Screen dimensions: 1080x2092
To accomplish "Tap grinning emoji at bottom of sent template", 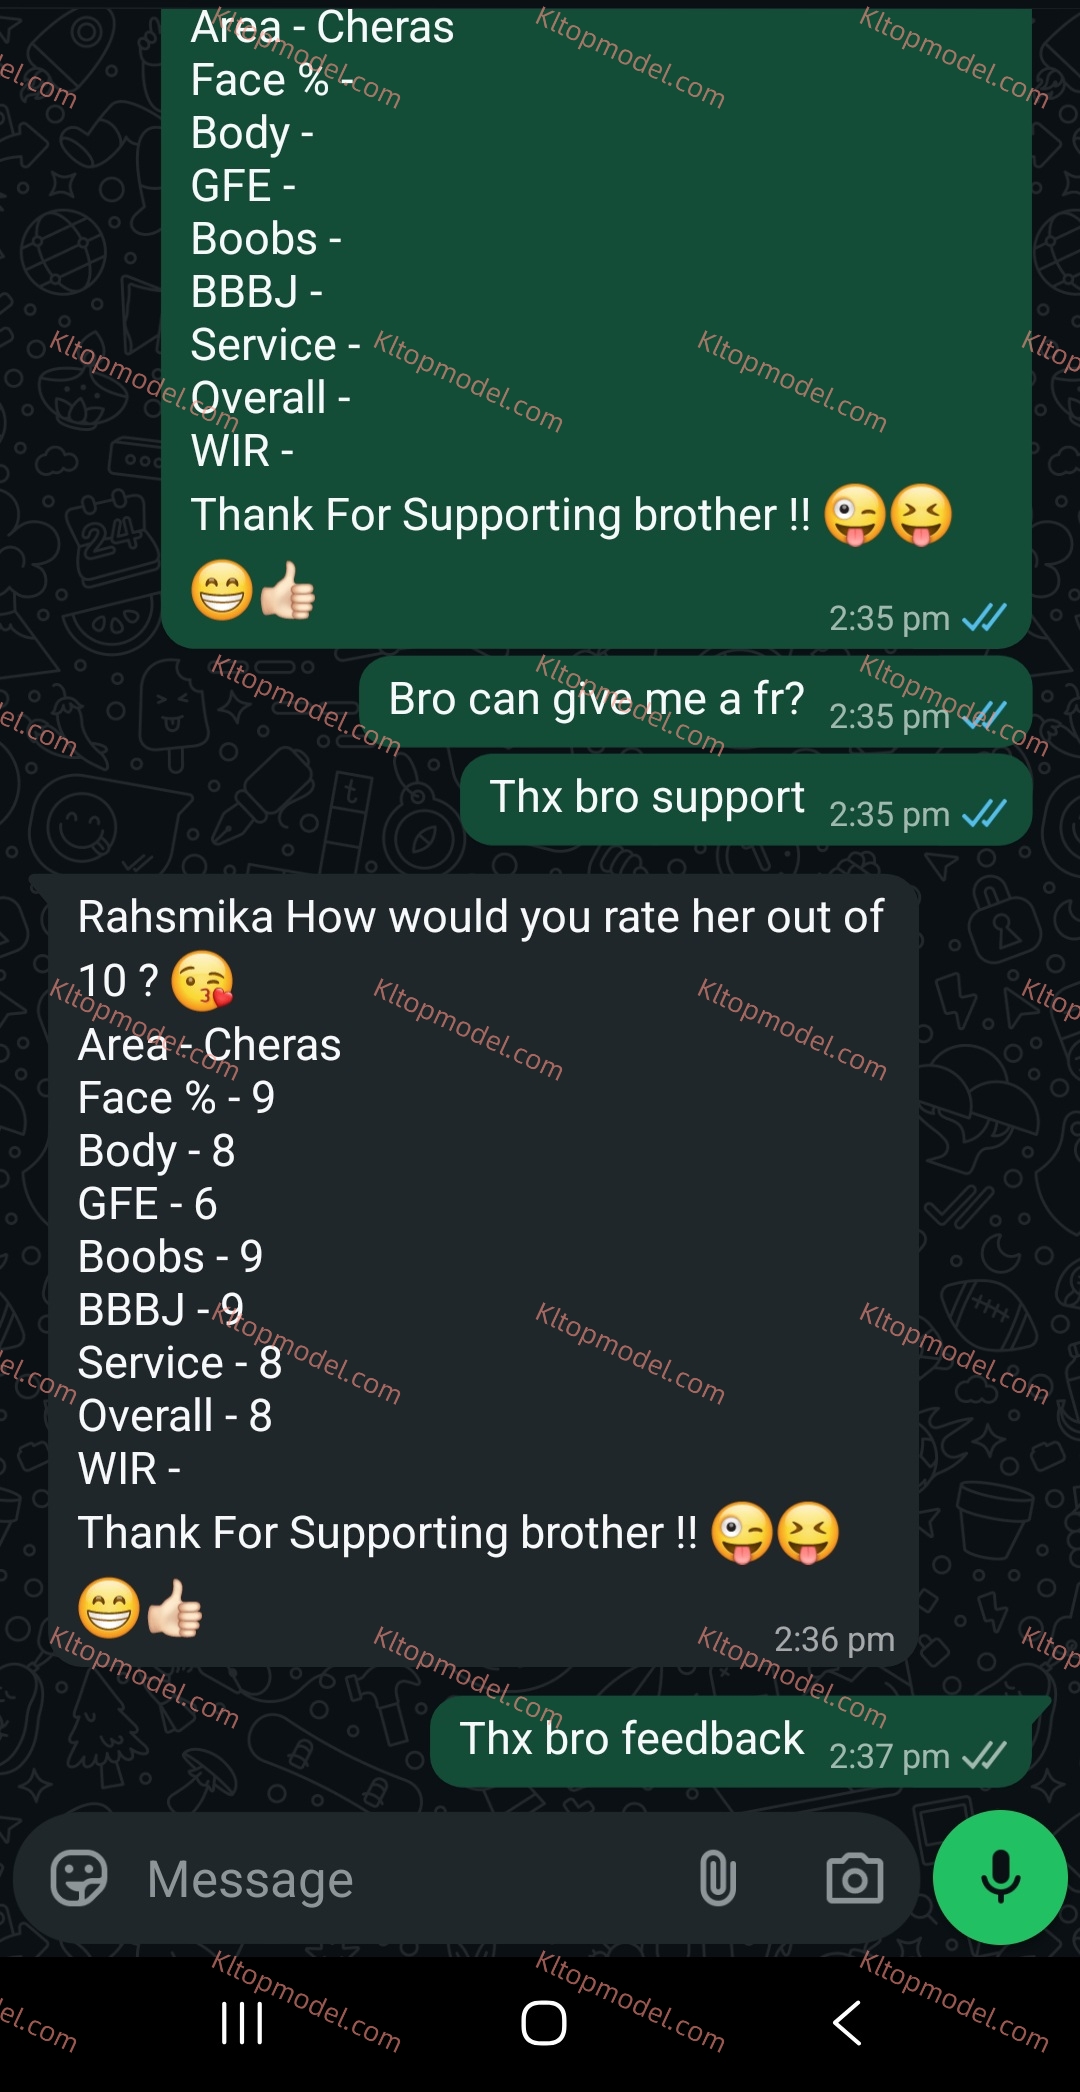I will (x=222, y=590).
